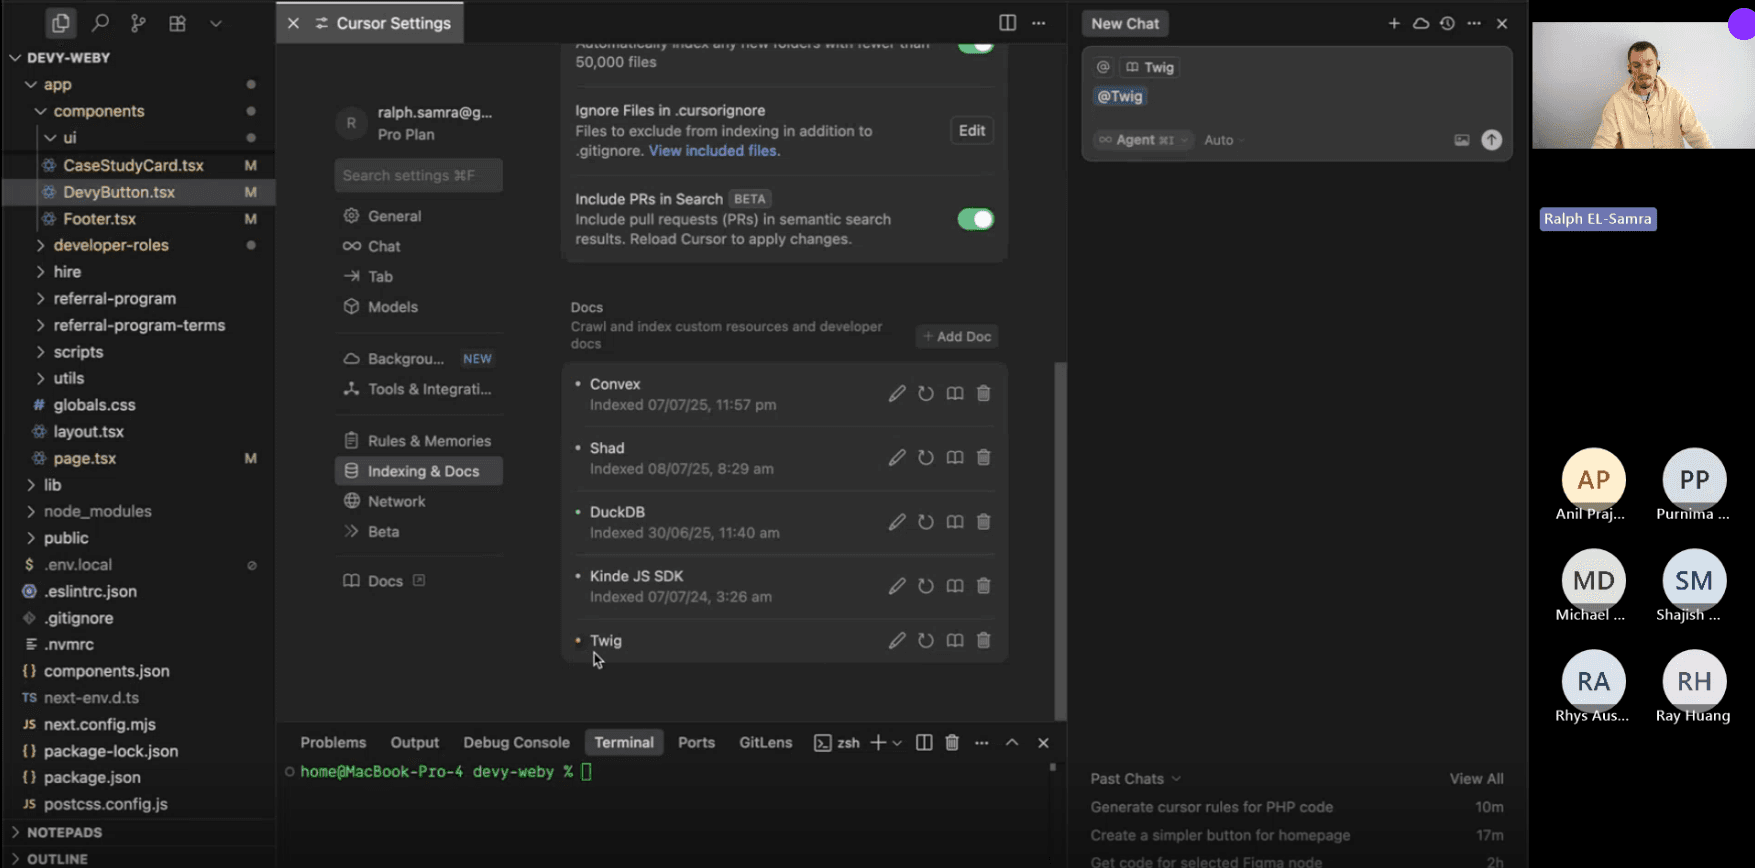Click the Add Doc button
This screenshot has height=868, width=1755.
[957, 337]
